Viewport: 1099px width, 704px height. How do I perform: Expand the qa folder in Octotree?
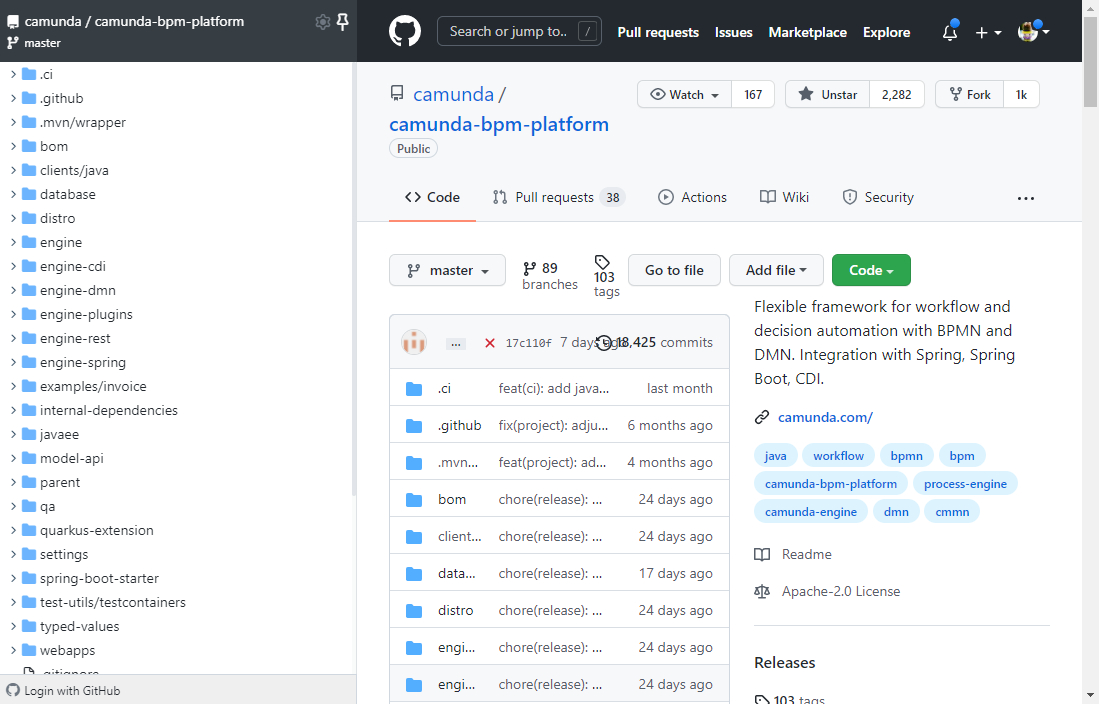tap(13, 506)
